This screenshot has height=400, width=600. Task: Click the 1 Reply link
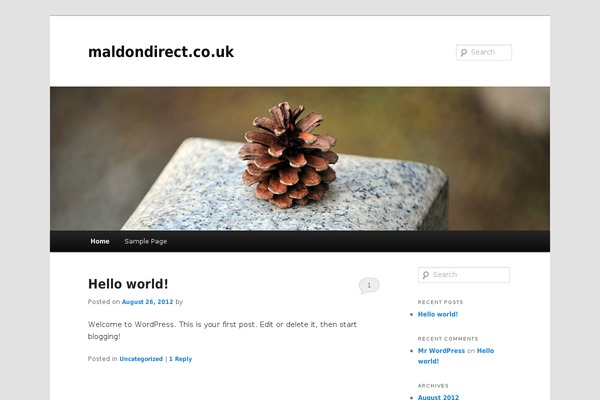[x=181, y=359]
